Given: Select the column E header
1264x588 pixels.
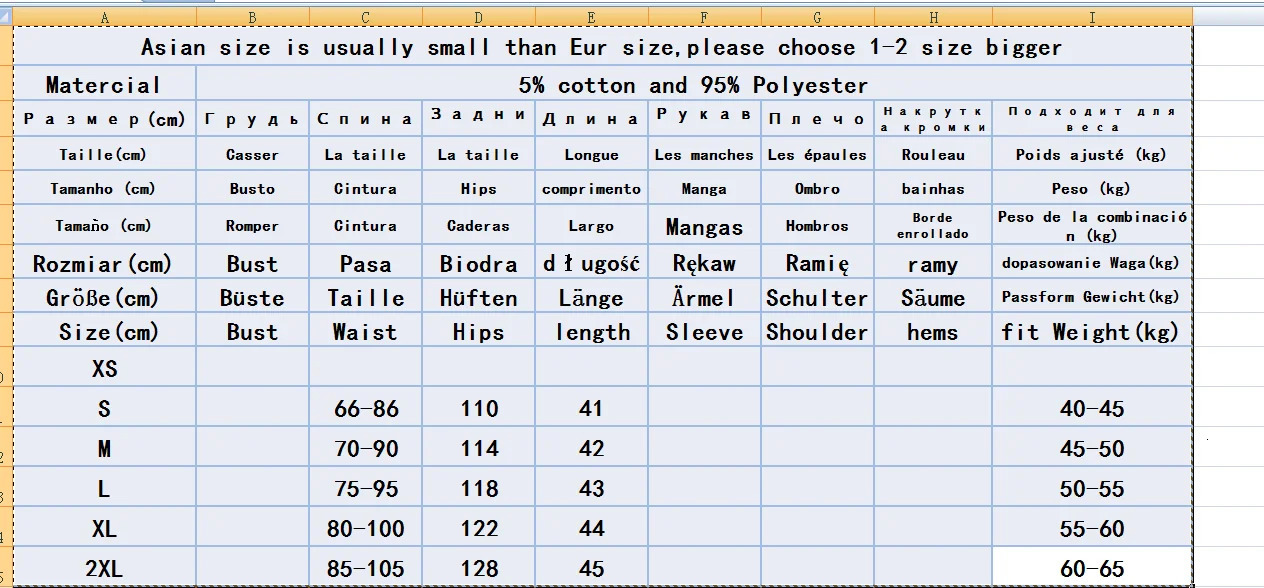Looking at the screenshot, I should coord(591,17).
